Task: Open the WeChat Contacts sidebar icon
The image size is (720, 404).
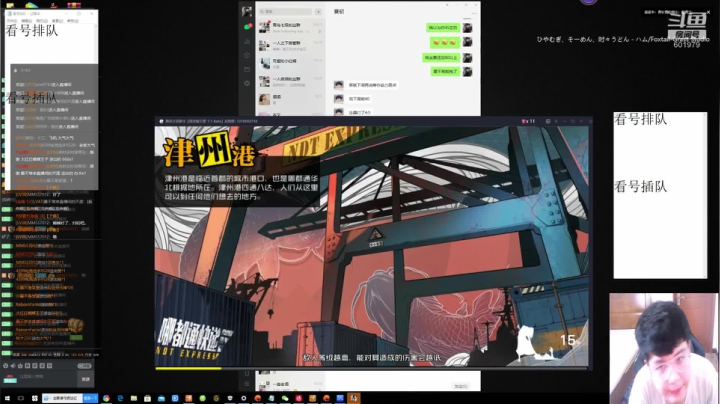Action: (247, 41)
